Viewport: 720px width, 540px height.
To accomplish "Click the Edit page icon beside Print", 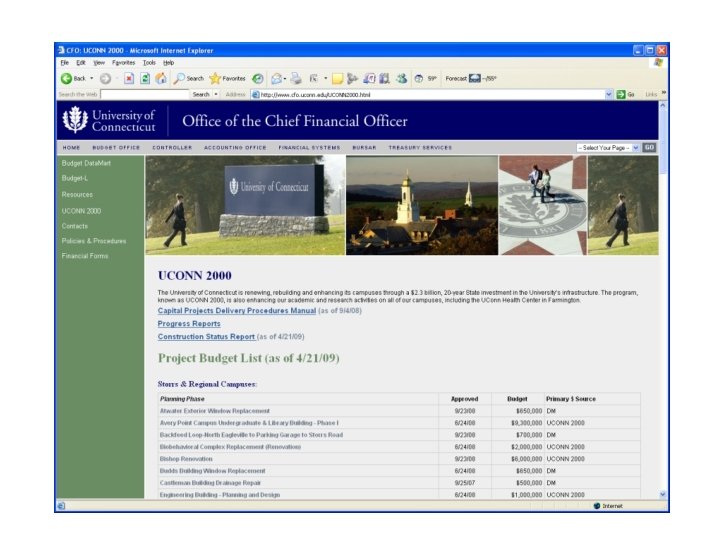I will [x=314, y=79].
